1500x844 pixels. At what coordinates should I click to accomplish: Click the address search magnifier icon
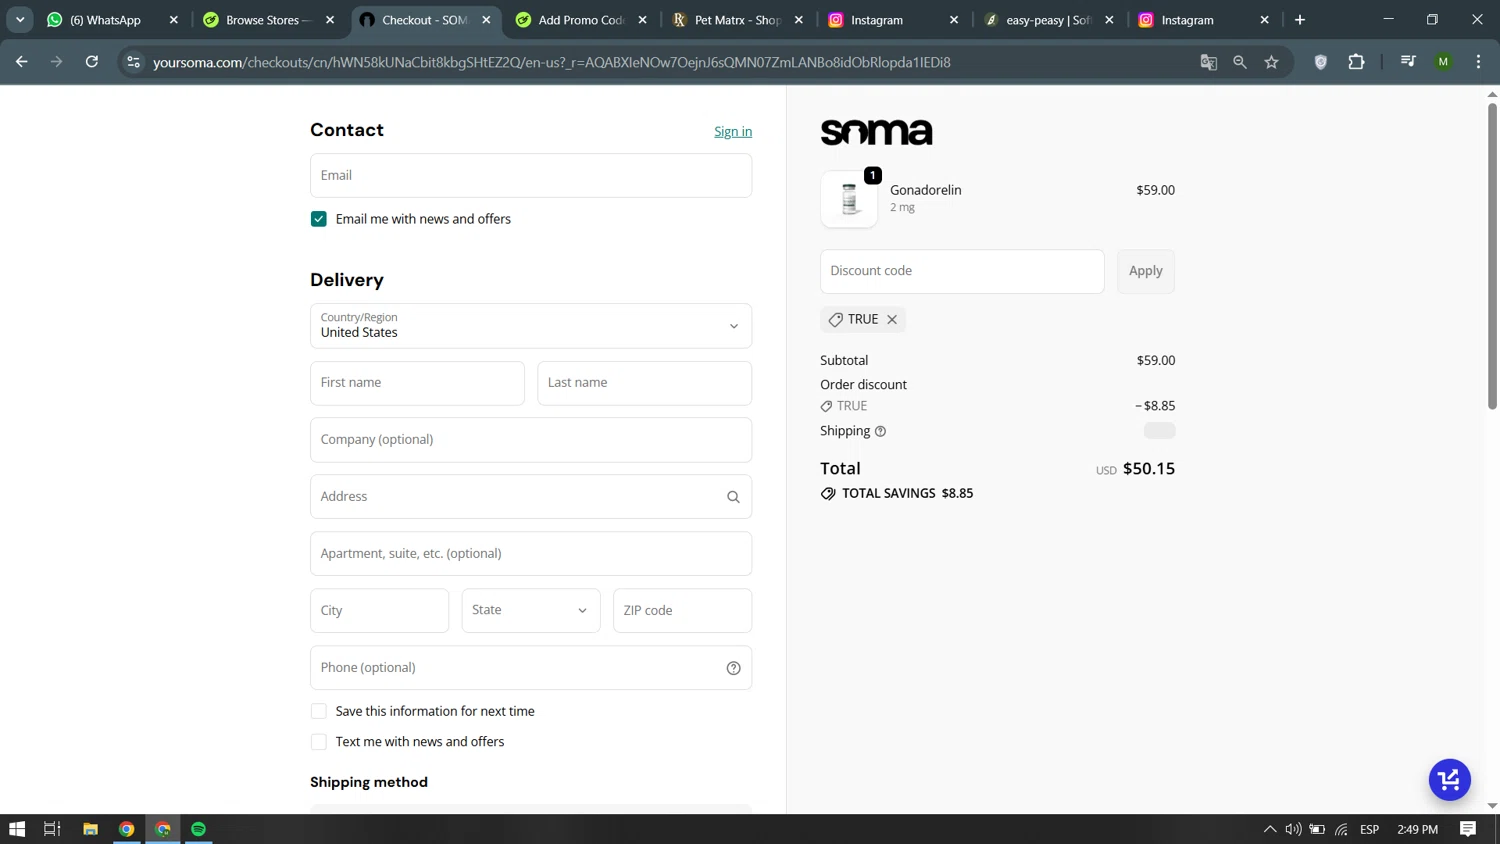(733, 497)
